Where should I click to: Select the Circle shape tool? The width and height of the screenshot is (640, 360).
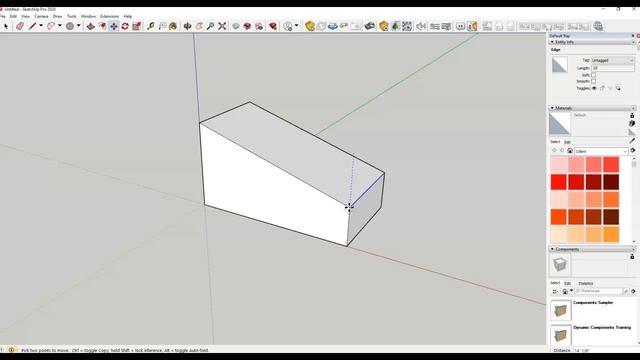[70, 26]
